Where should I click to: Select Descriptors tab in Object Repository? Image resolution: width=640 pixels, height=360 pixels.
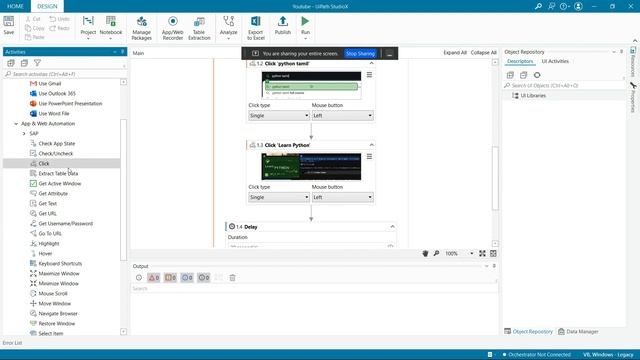(520, 61)
